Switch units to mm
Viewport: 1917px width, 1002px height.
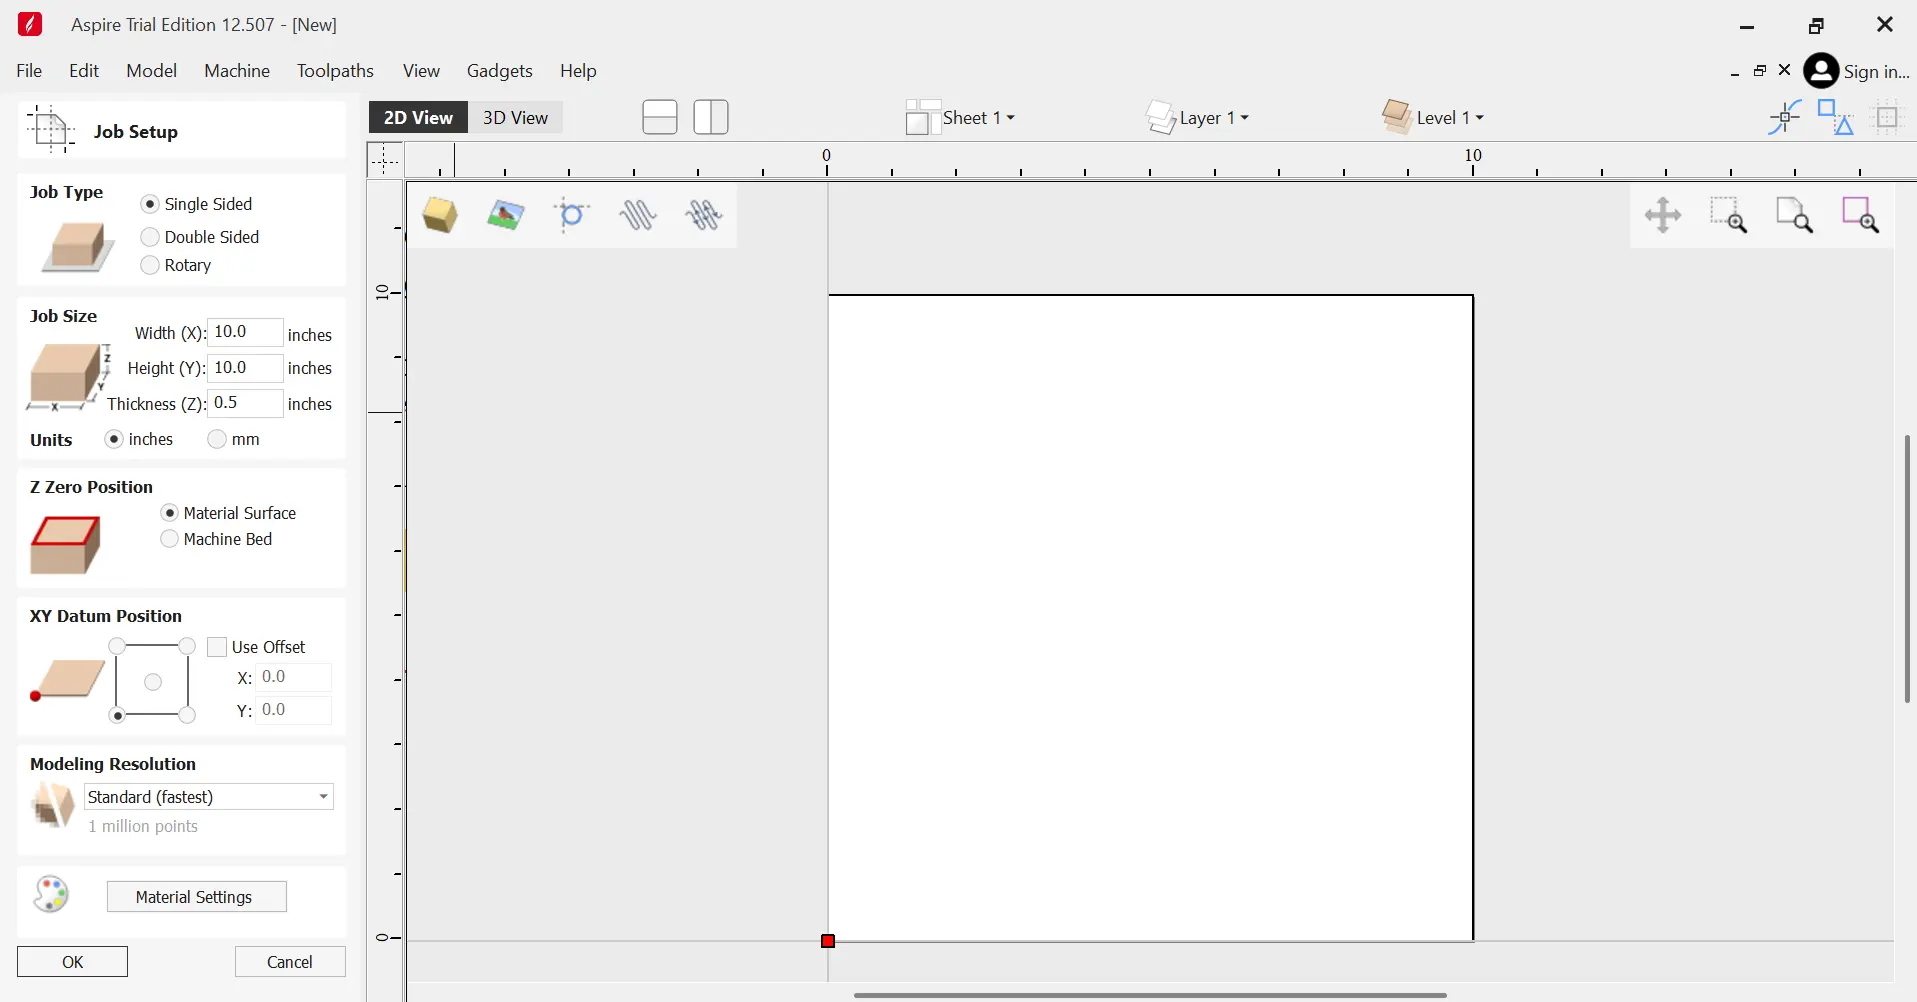point(217,439)
